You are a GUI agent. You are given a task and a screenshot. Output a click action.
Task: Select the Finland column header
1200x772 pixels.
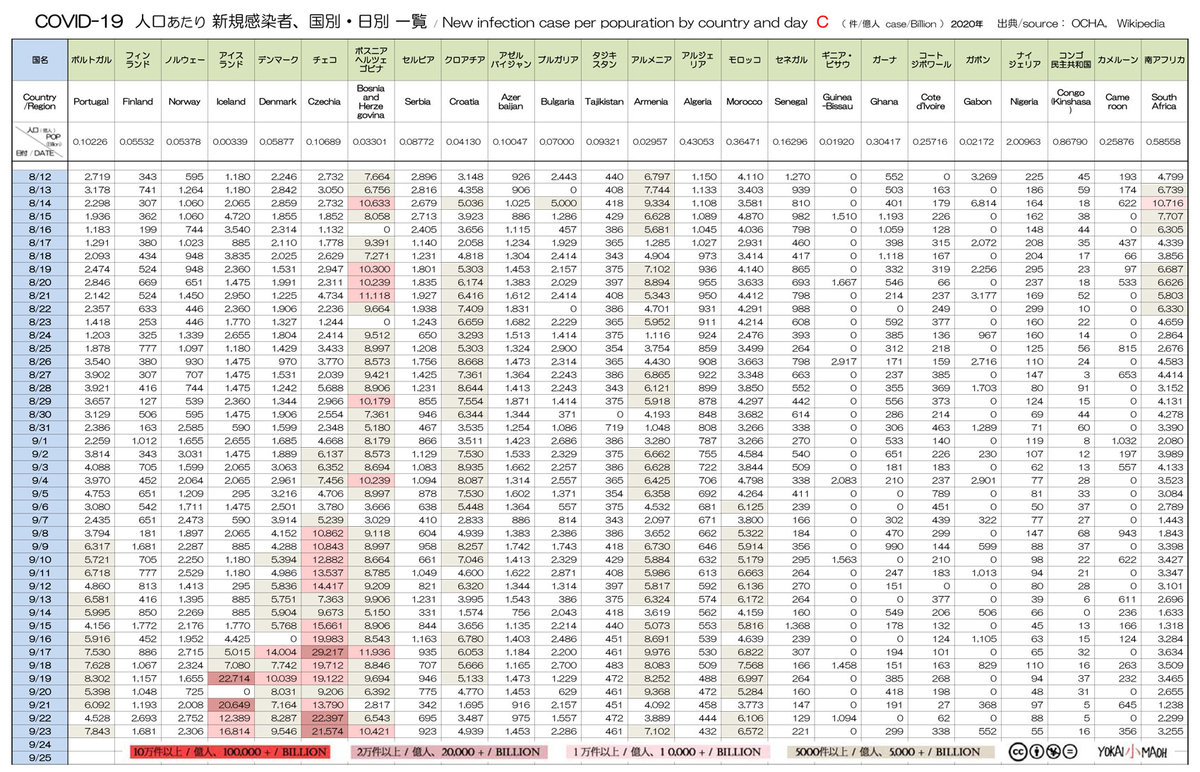(x=138, y=101)
